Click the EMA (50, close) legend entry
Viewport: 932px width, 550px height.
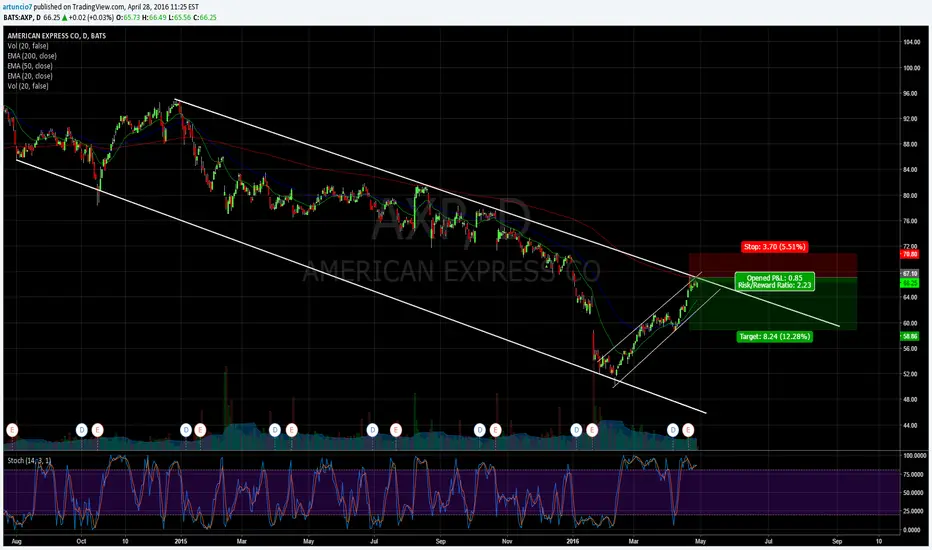coord(30,66)
